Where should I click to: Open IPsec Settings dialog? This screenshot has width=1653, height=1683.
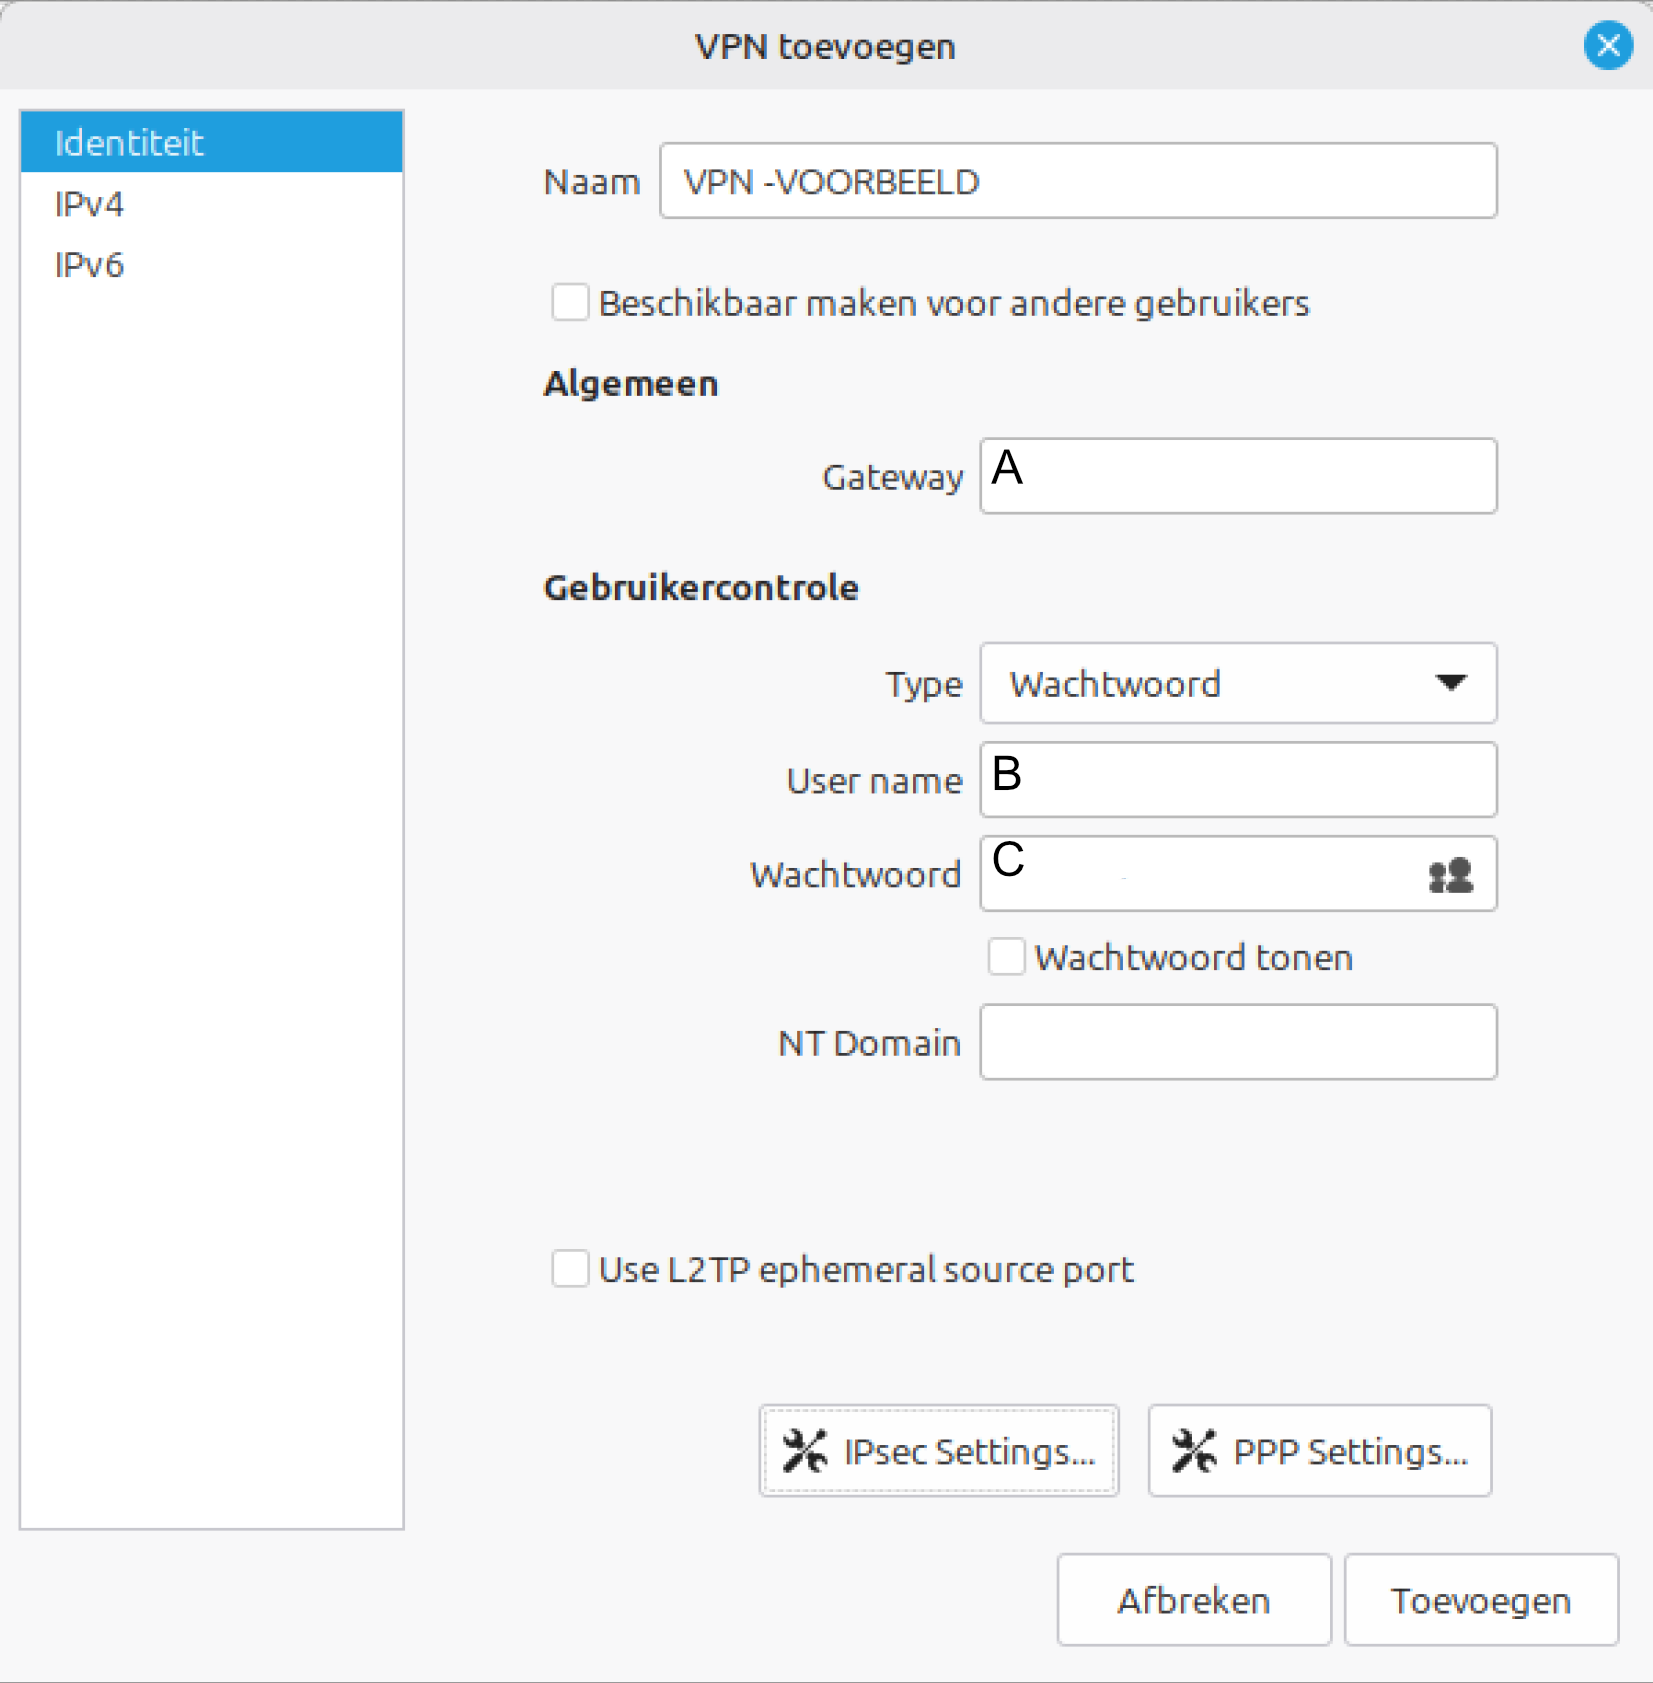[x=938, y=1451]
